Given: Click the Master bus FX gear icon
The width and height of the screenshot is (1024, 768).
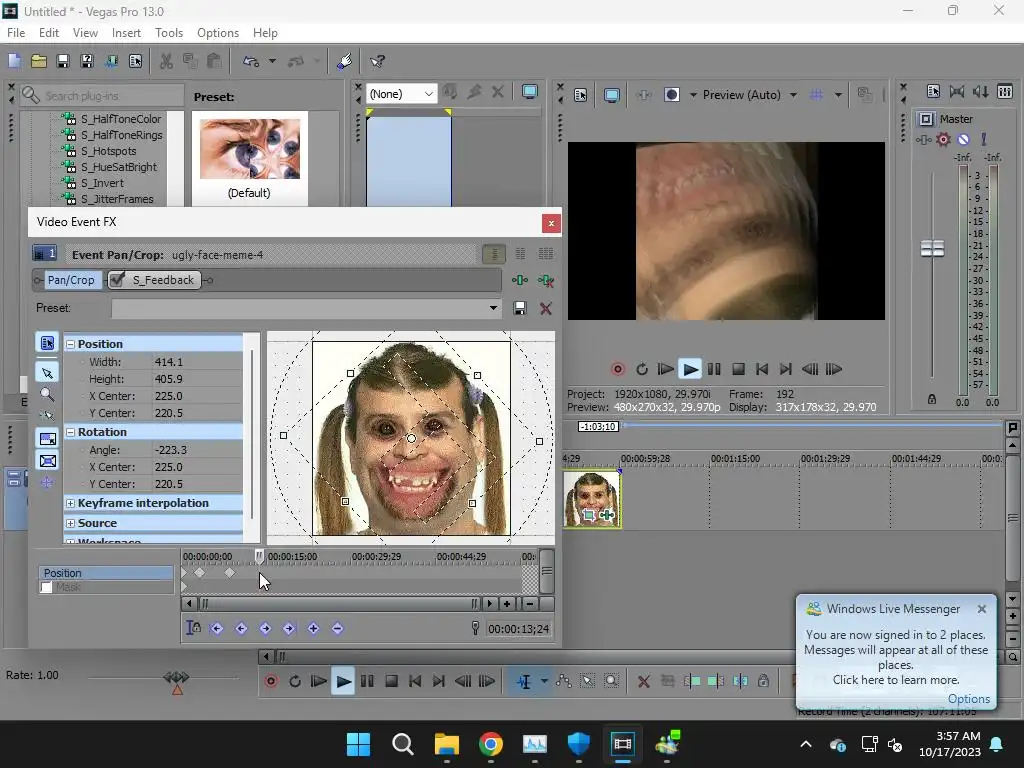Looking at the screenshot, I should pyautogui.click(x=943, y=139).
